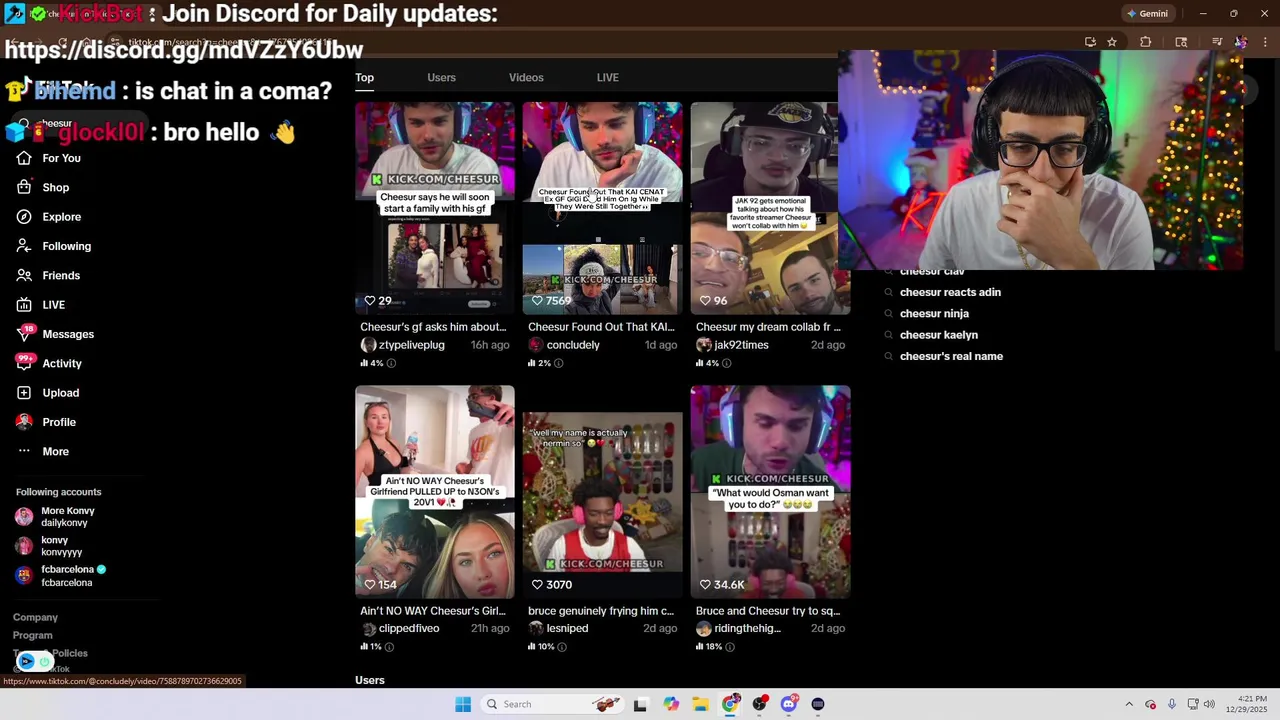Open the Gemini button in the title bar
The image size is (1280, 720).
[x=1147, y=14]
